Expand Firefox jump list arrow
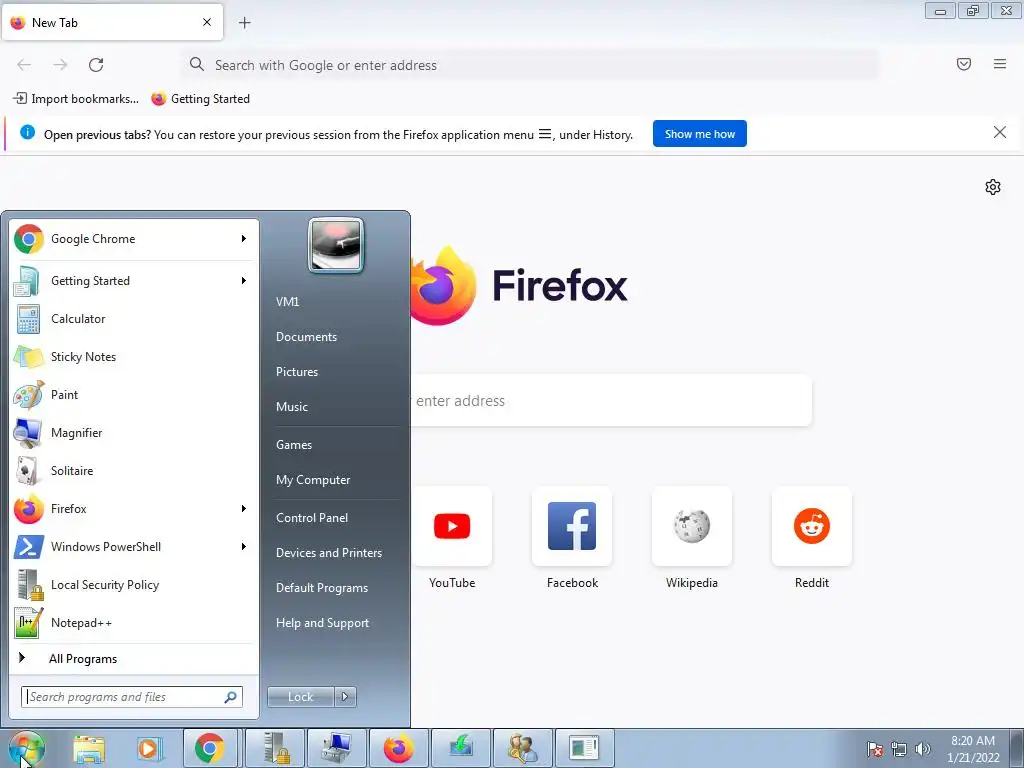Image resolution: width=1024 pixels, height=768 pixels. pos(244,509)
